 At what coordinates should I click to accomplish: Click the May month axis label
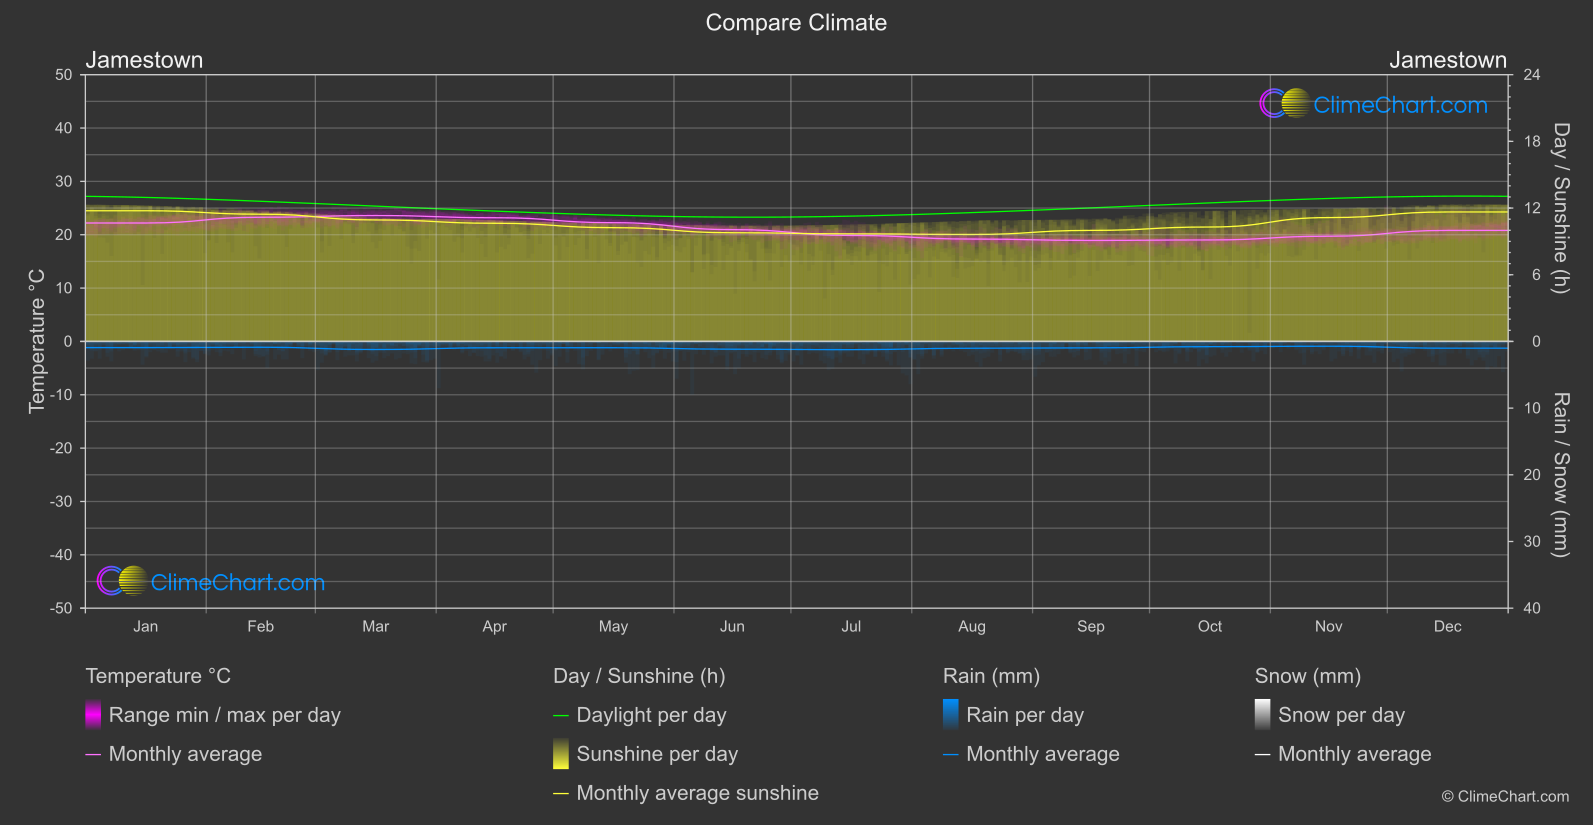(x=614, y=627)
